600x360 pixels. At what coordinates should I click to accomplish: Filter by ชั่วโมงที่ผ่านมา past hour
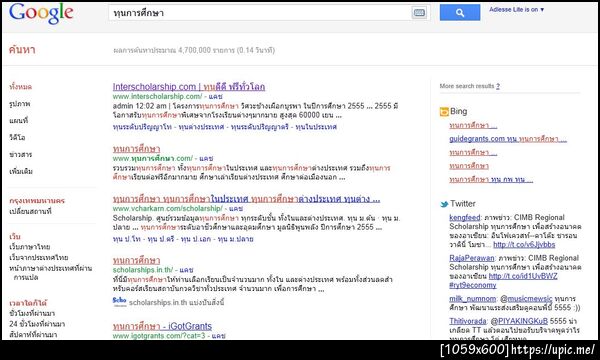[32, 313]
